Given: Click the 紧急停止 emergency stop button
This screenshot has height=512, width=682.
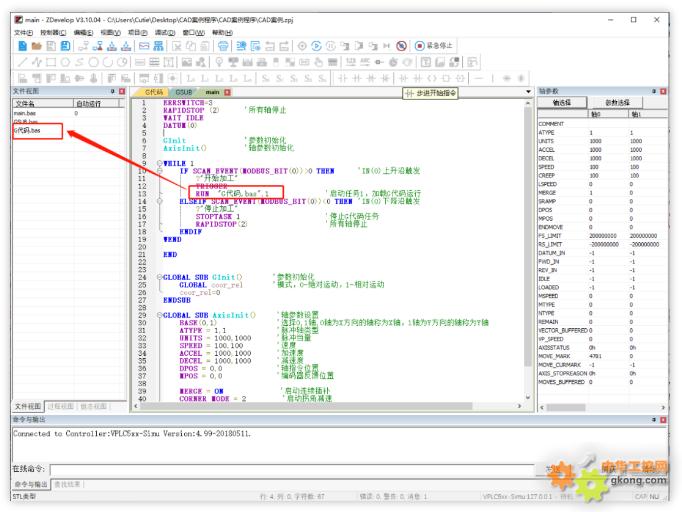Looking at the screenshot, I should coord(434,46).
